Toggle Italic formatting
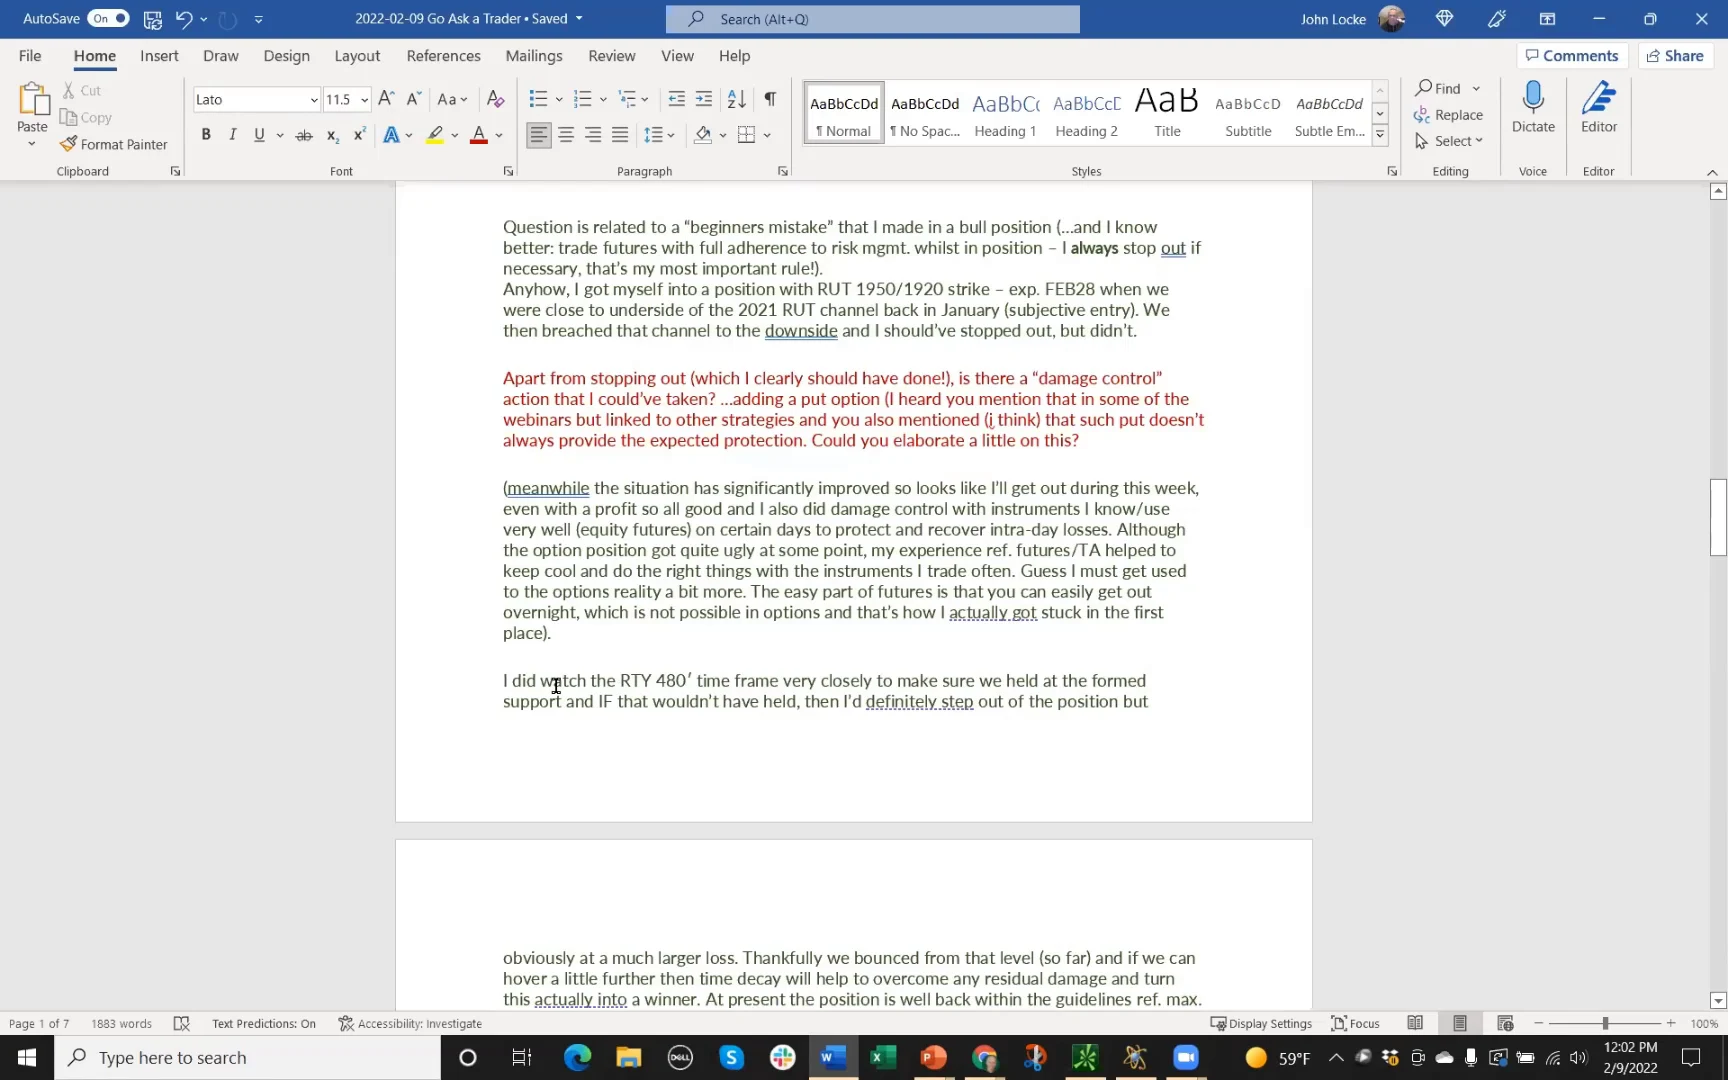 pos(232,135)
